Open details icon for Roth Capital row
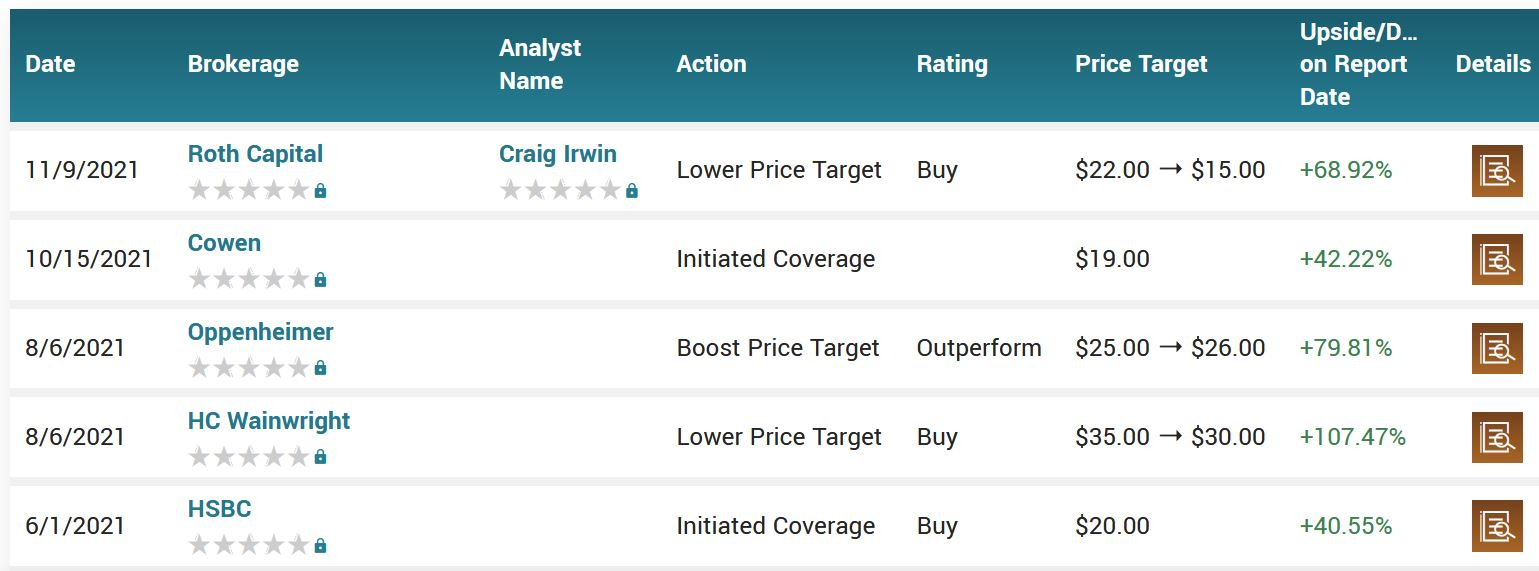 [x=1497, y=170]
